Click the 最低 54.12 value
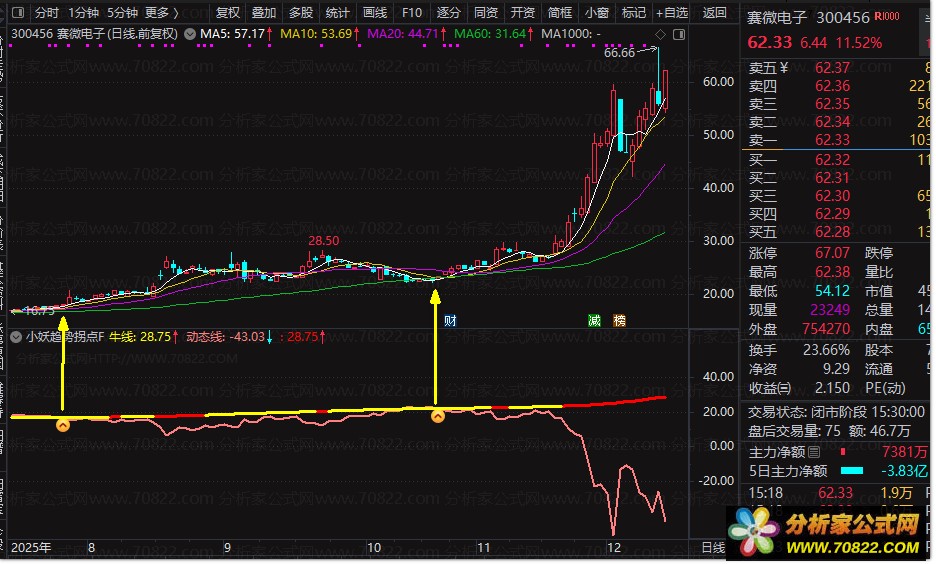Viewport: 936px width, 564px height. coord(832,291)
